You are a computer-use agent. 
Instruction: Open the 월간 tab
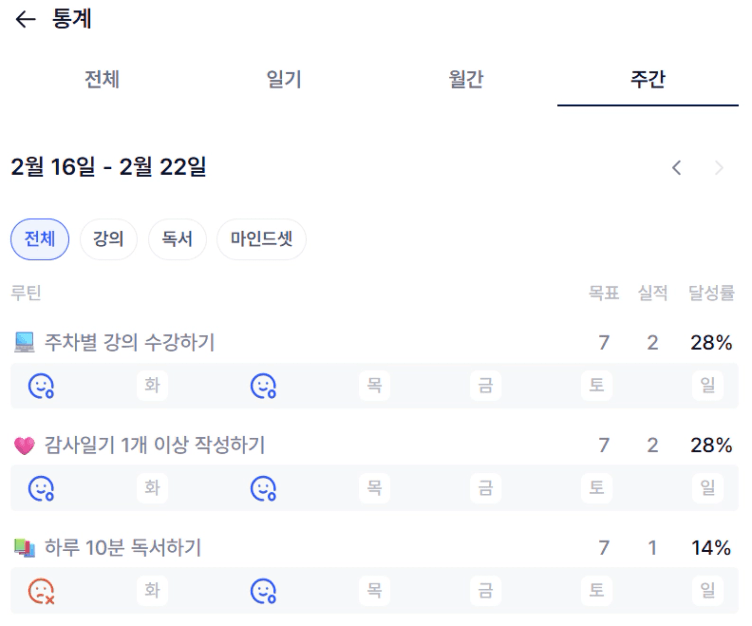pyautogui.click(x=466, y=80)
